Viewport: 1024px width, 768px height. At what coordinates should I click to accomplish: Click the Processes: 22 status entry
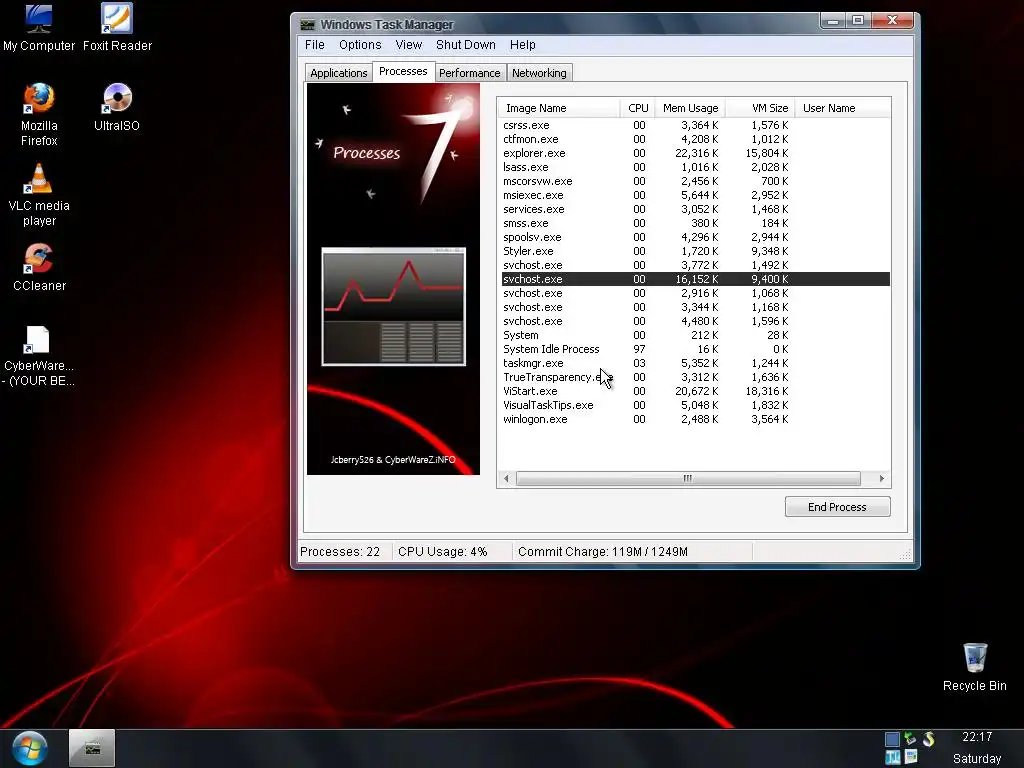(344, 552)
